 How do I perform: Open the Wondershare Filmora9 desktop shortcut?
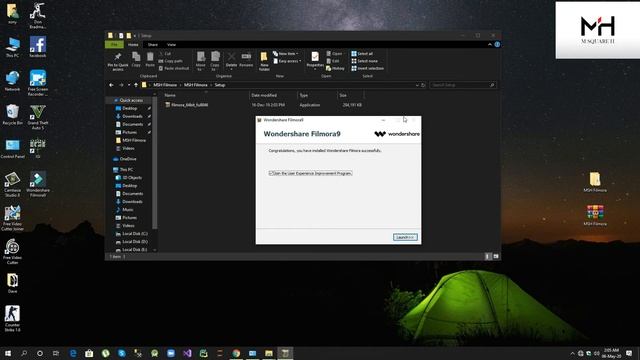[x=38, y=184]
